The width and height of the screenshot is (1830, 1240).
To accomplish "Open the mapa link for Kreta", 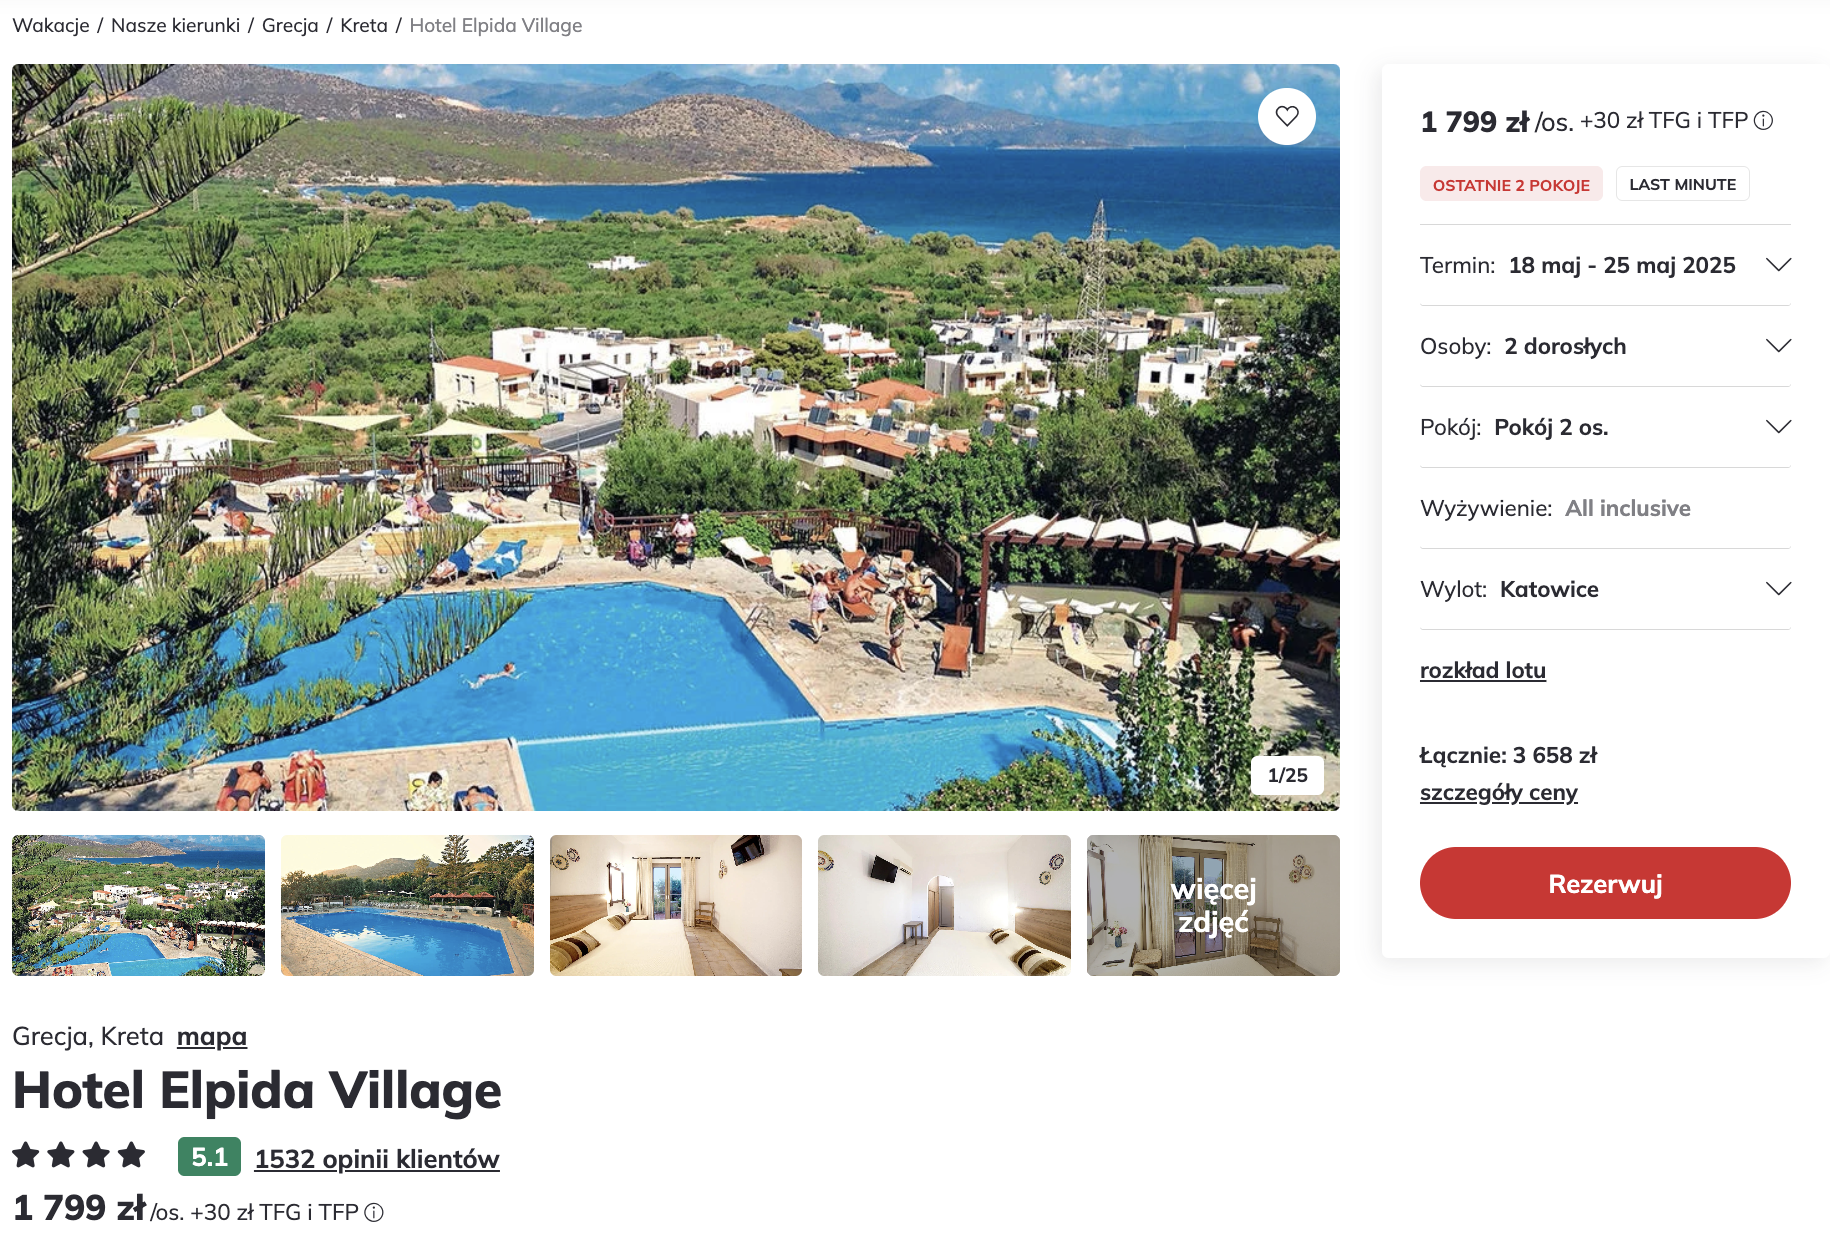I will [x=212, y=1036].
